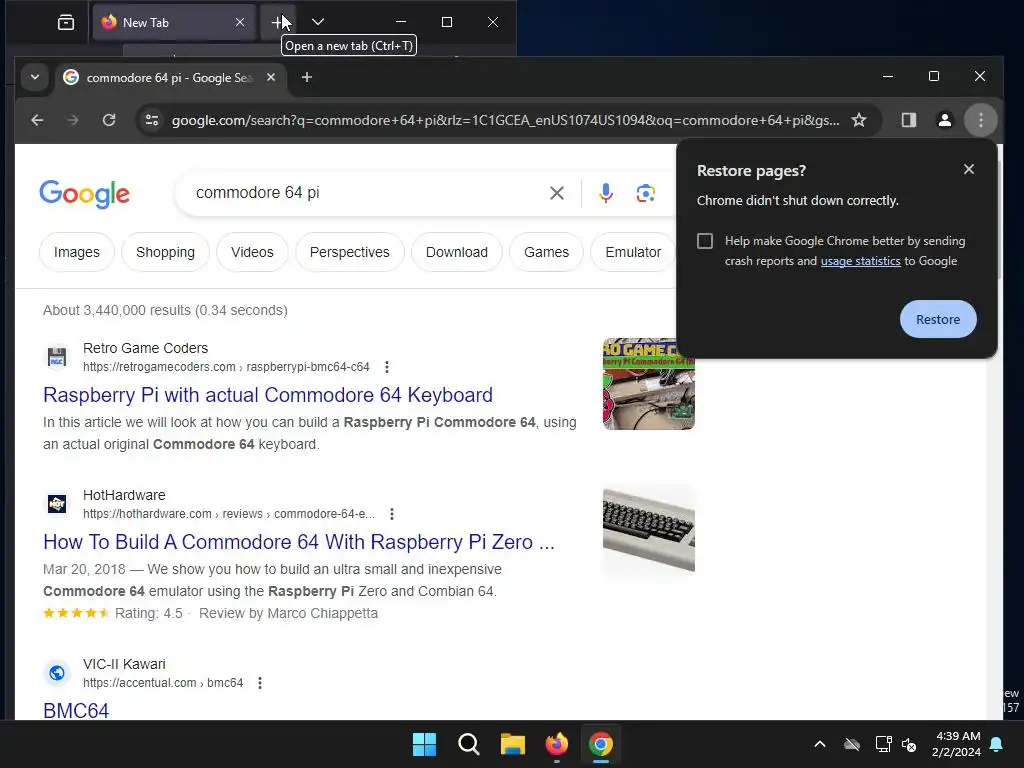Switch to Firefox from taskbar
This screenshot has width=1024, height=768.
[x=556, y=744]
